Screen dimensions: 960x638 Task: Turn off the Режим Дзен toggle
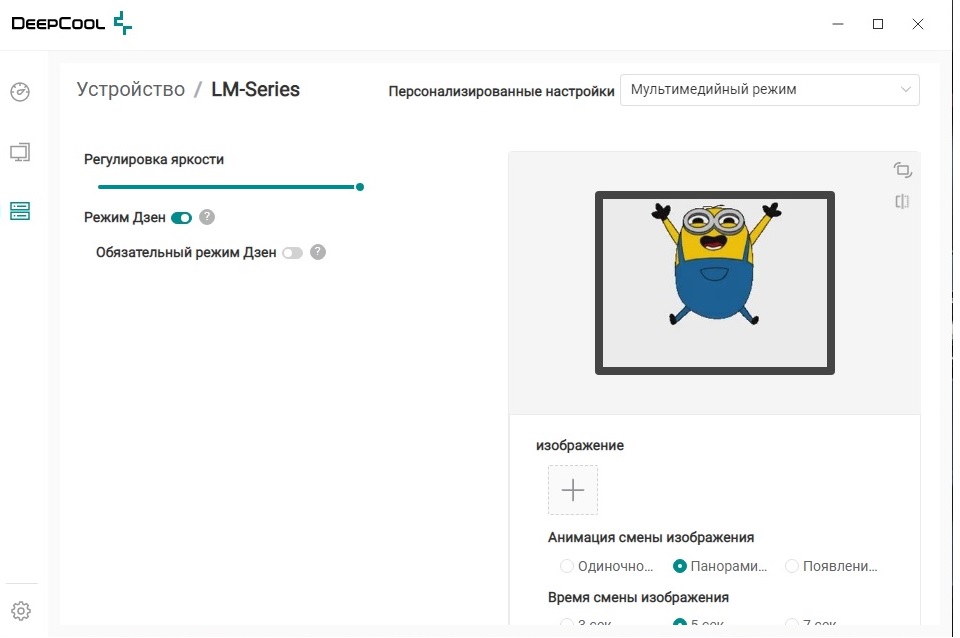tap(182, 218)
